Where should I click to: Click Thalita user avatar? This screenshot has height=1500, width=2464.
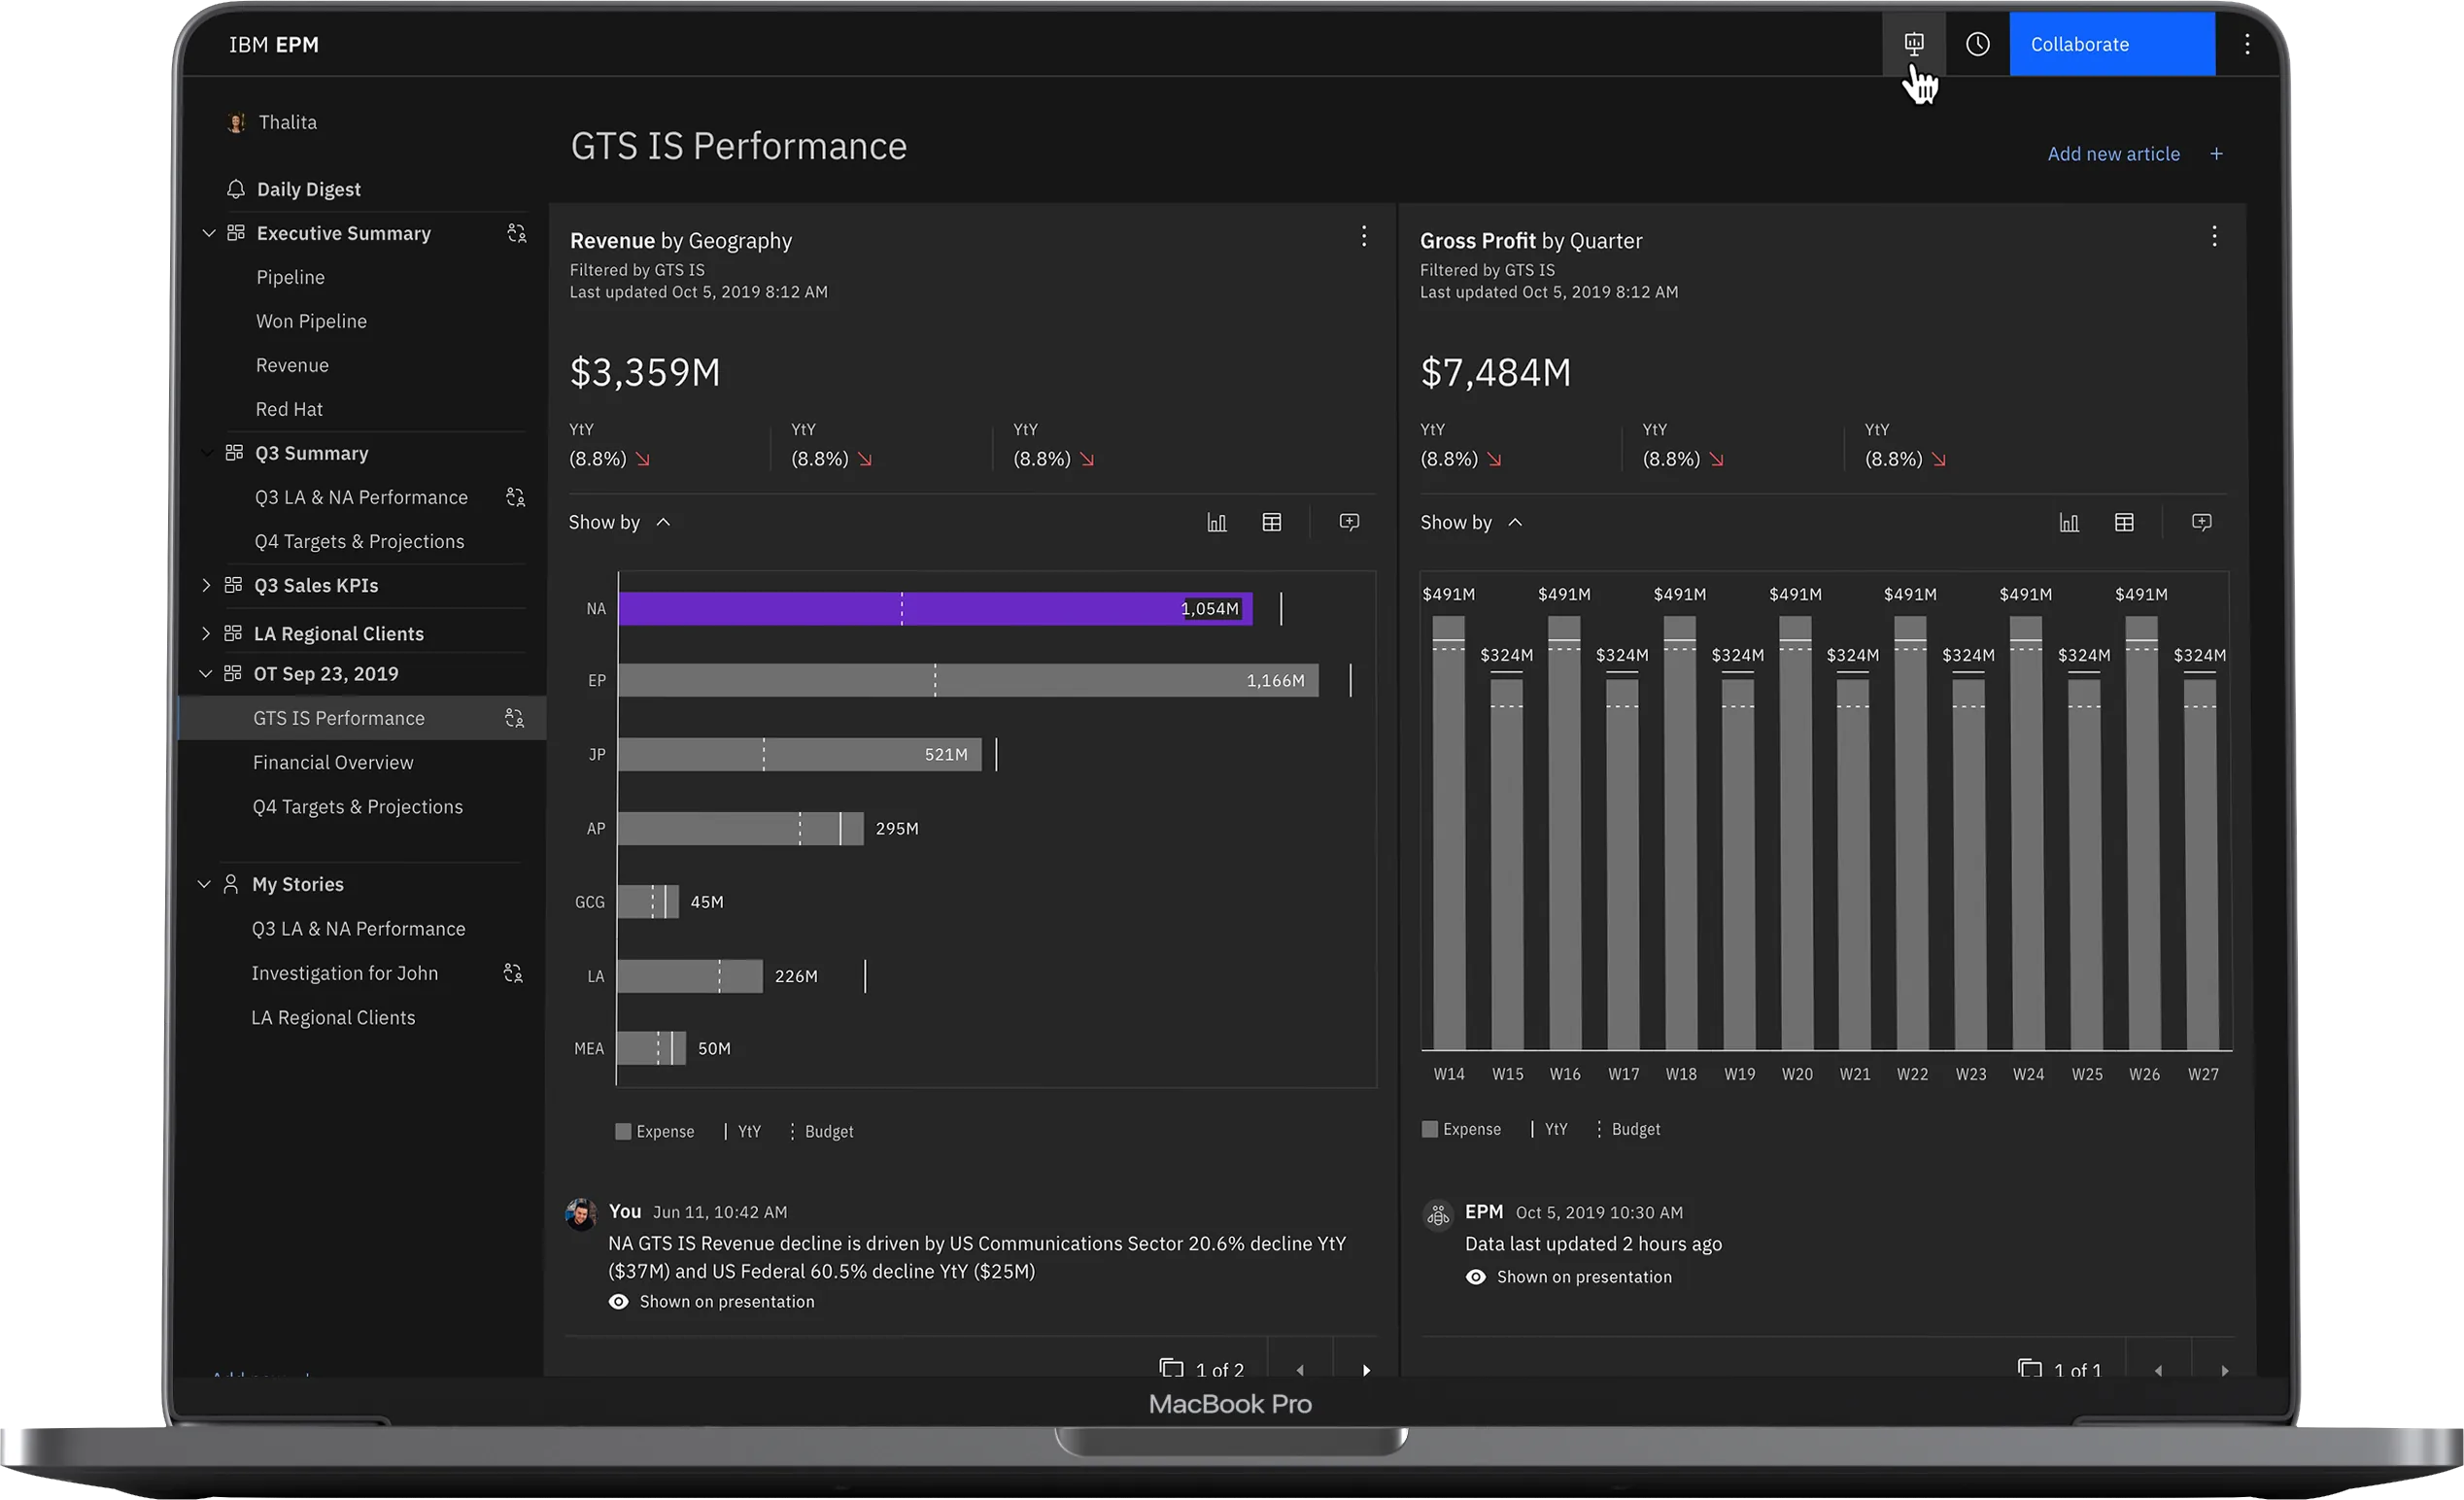coord(236,123)
